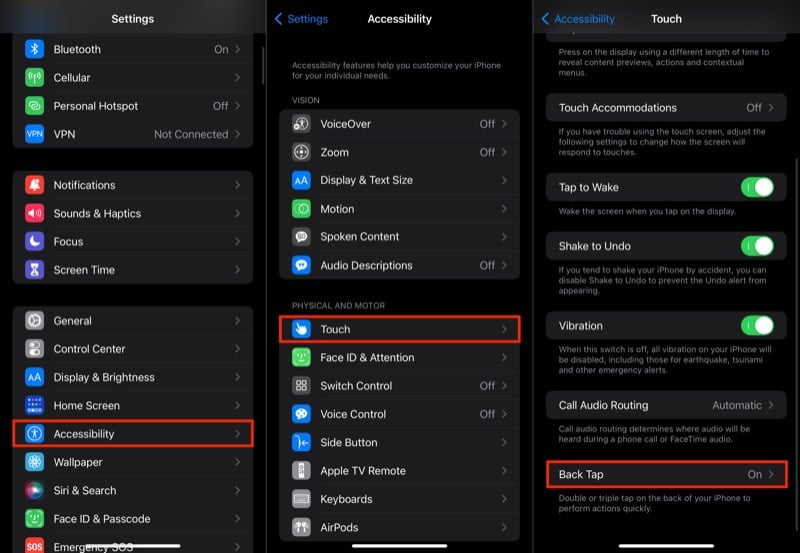The height and width of the screenshot is (553, 800).
Task: Tap the Notifications bell icon
Action: [35, 185]
